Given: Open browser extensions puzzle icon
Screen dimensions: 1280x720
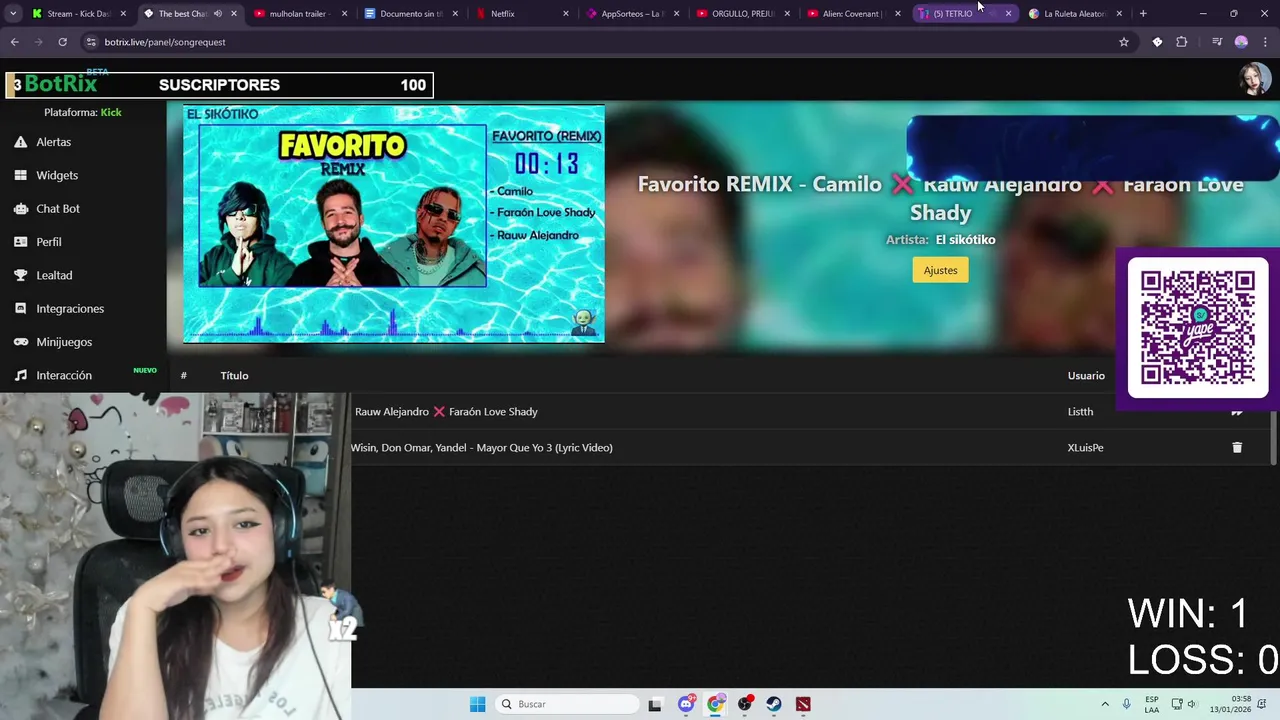Looking at the screenshot, I should tap(1182, 42).
